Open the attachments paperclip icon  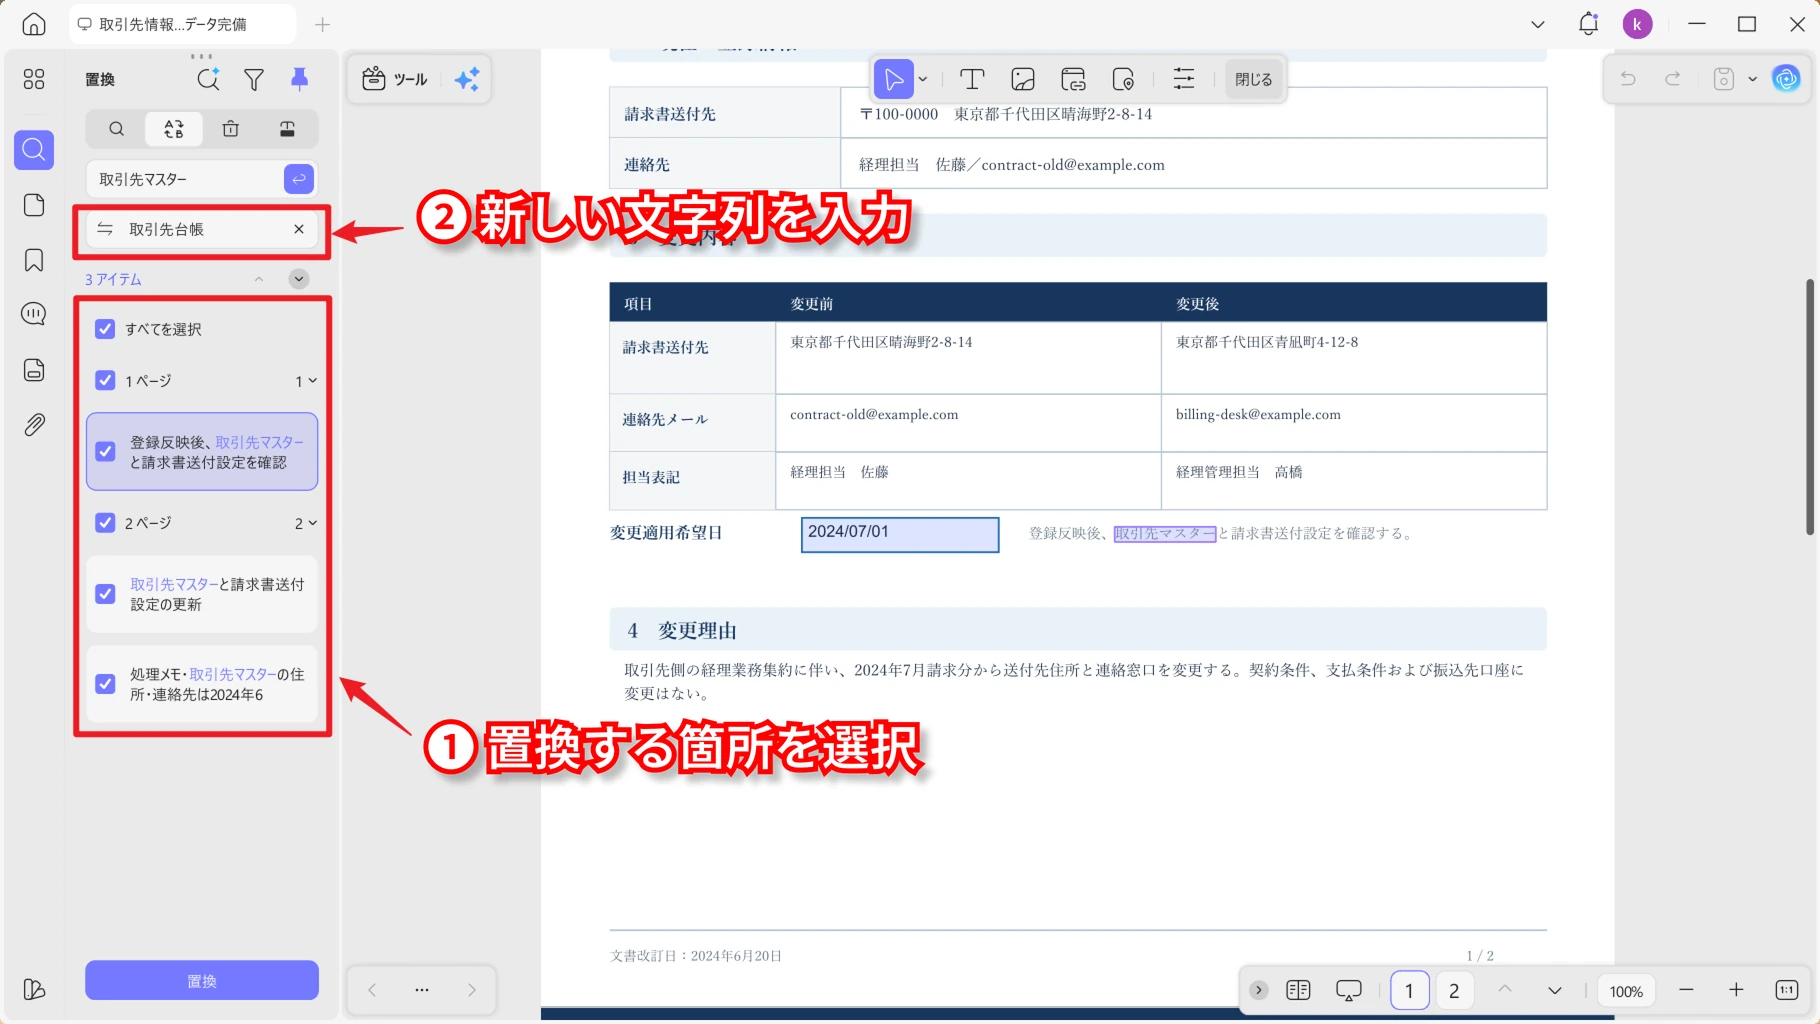coord(34,425)
